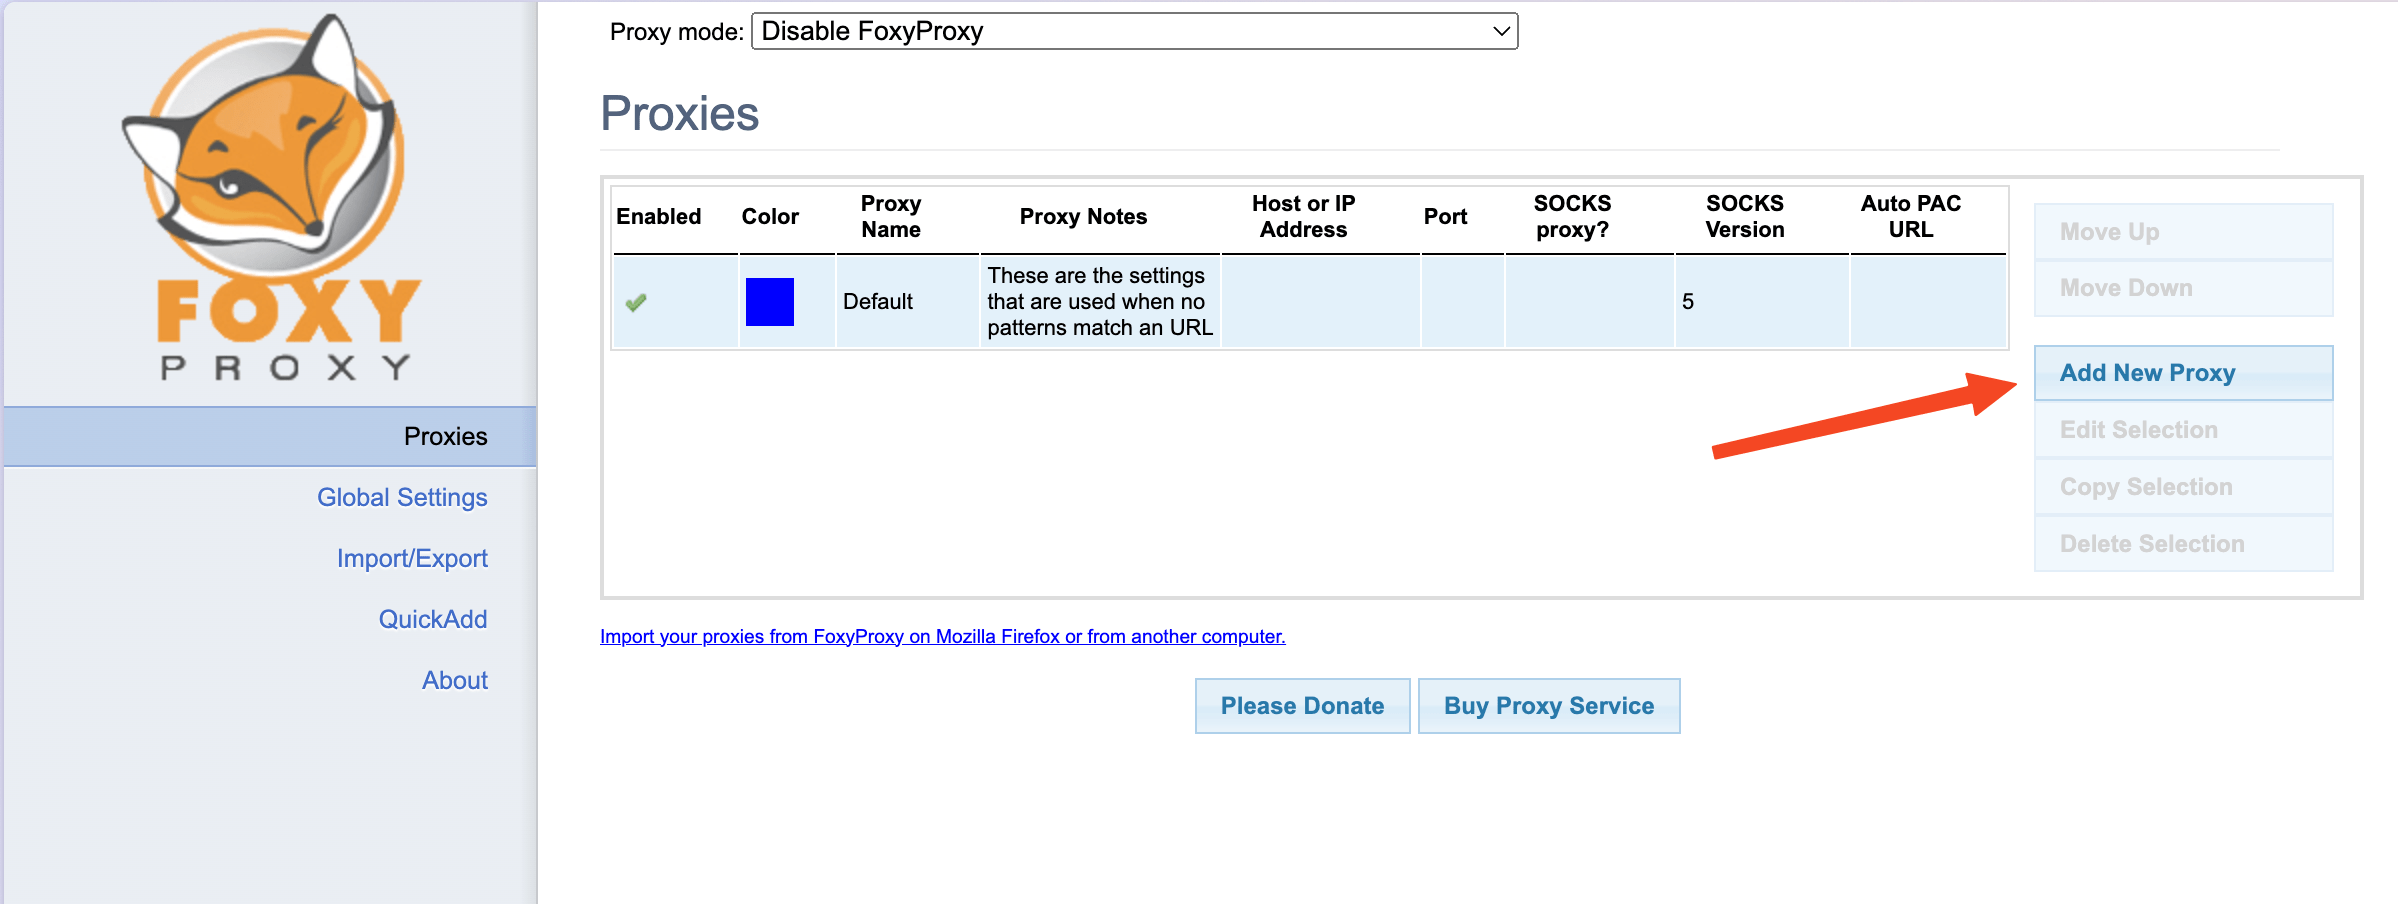Go to Import/Export section

(412, 558)
